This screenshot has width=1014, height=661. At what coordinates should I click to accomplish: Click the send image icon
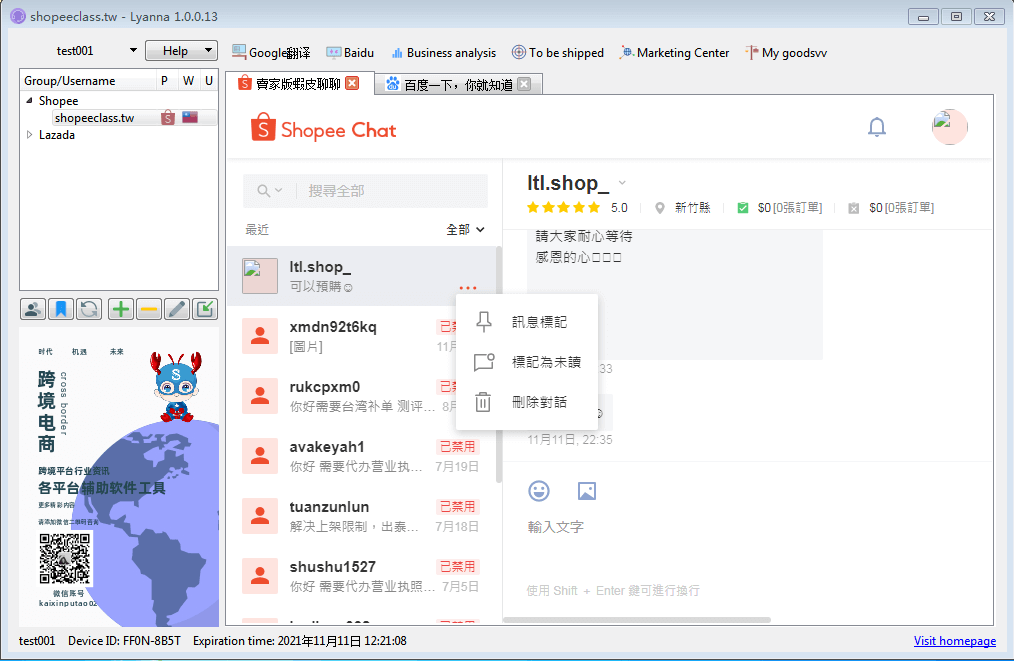587,491
